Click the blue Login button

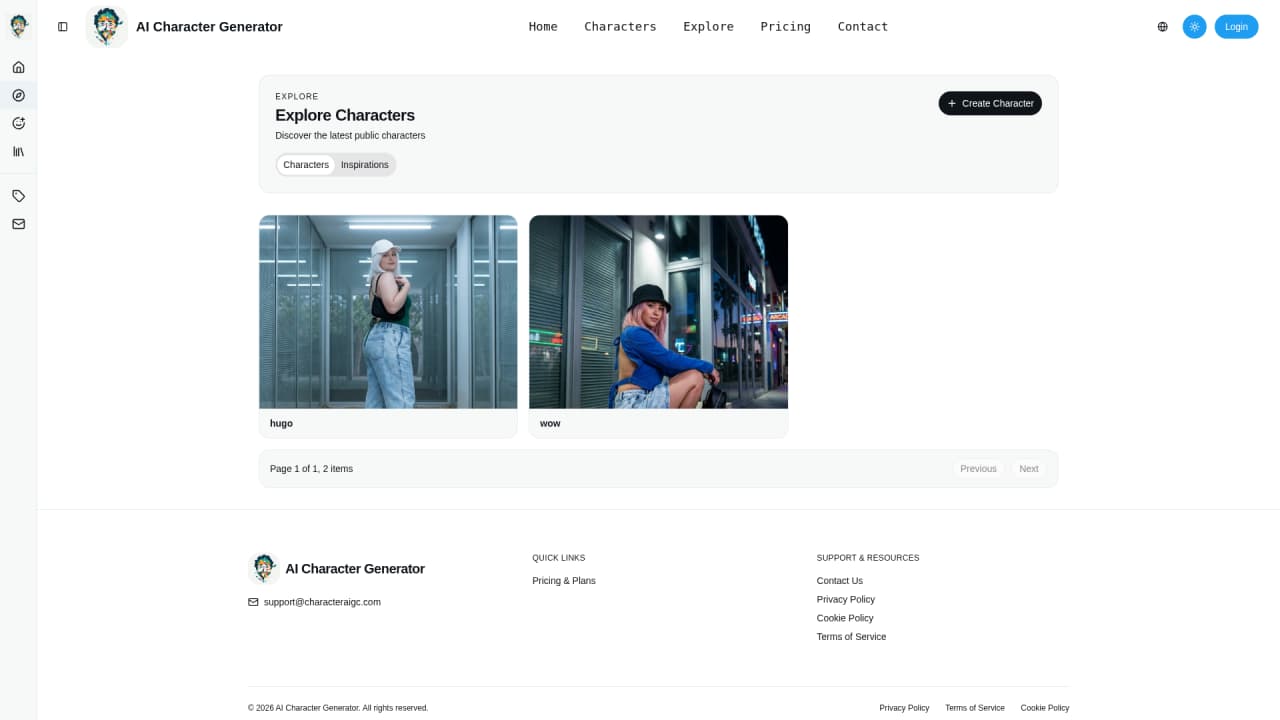1236,27
